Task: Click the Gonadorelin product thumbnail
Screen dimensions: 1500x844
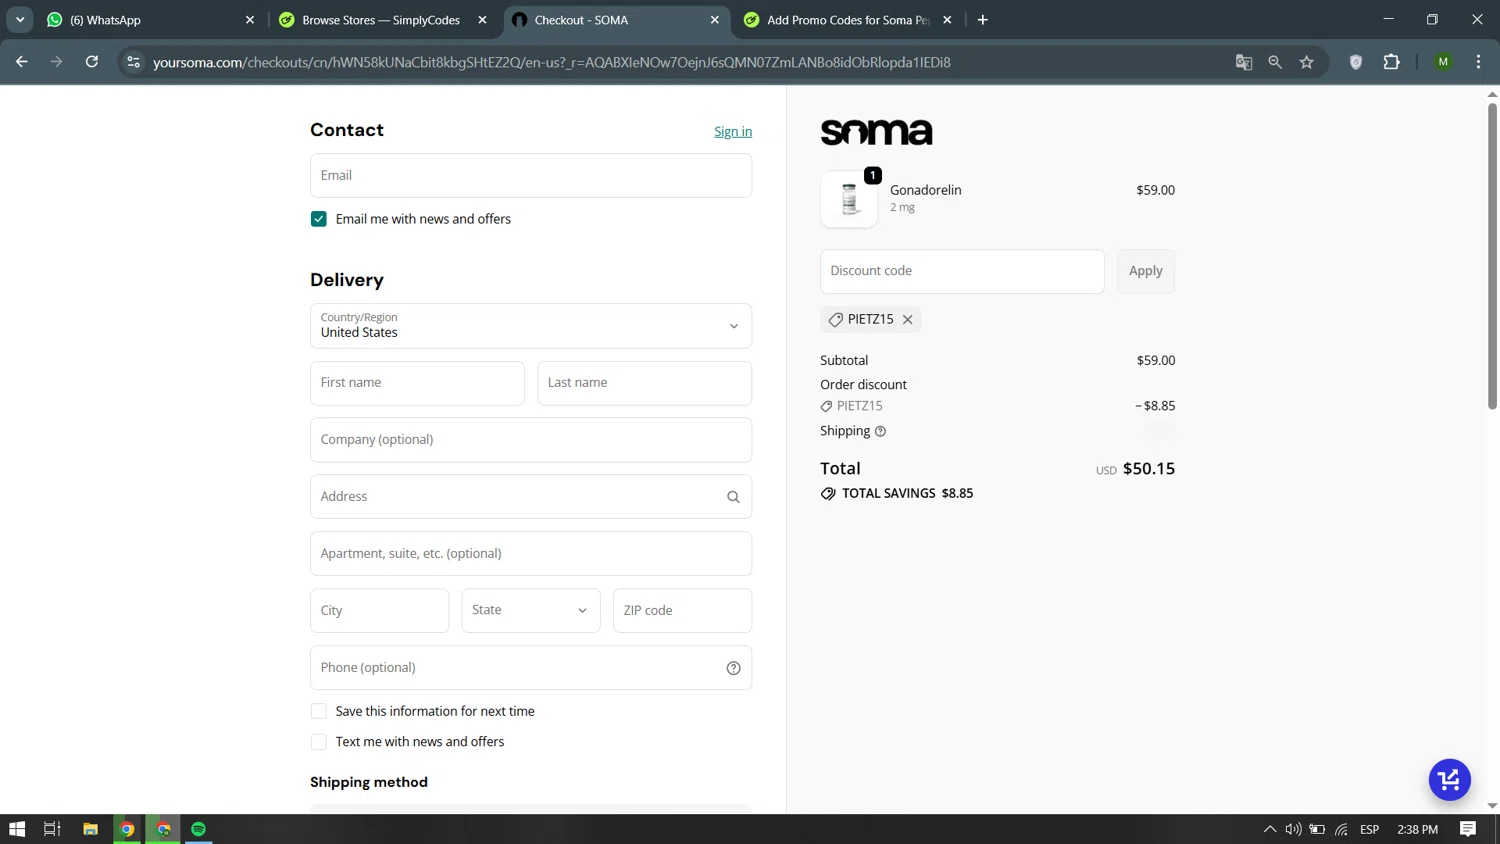Action: [x=849, y=199]
